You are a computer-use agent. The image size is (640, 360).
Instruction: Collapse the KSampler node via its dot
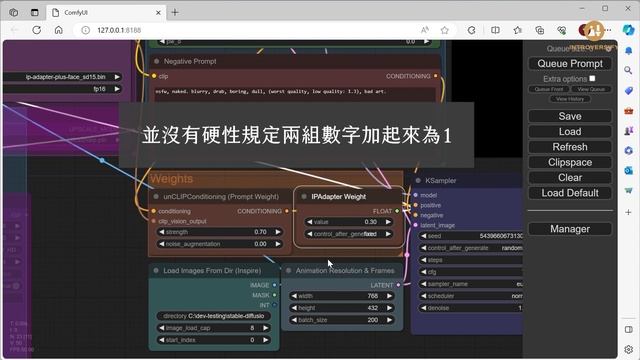click(x=418, y=180)
